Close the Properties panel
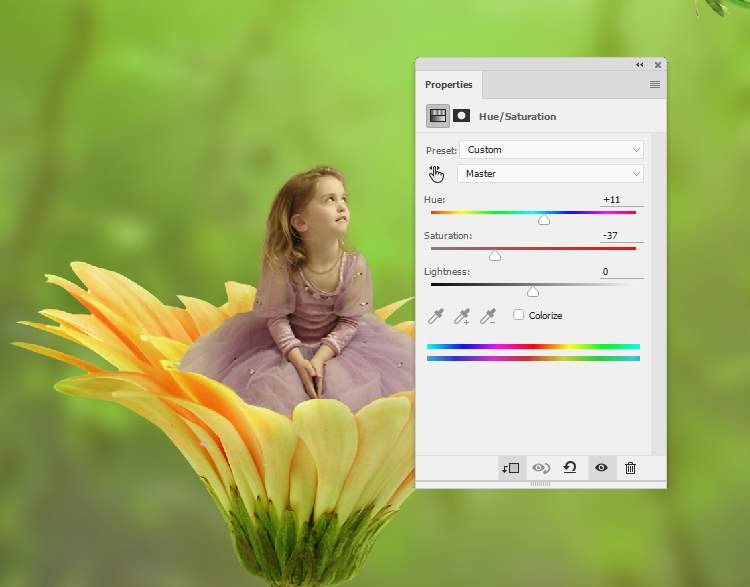 [658, 65]
